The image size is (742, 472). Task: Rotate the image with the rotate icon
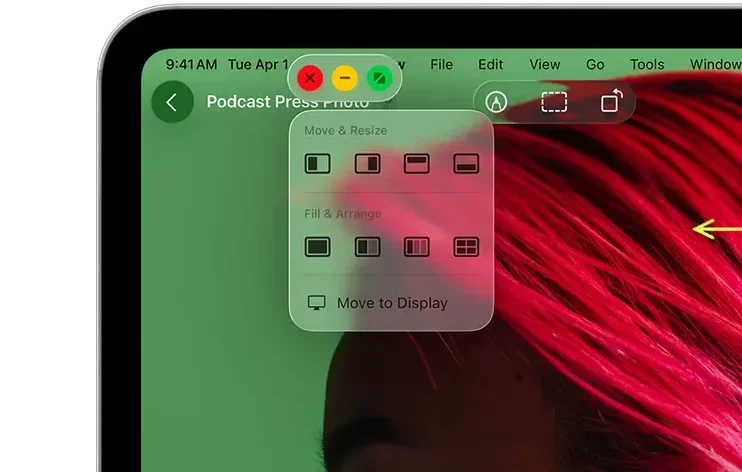[611, 102]
